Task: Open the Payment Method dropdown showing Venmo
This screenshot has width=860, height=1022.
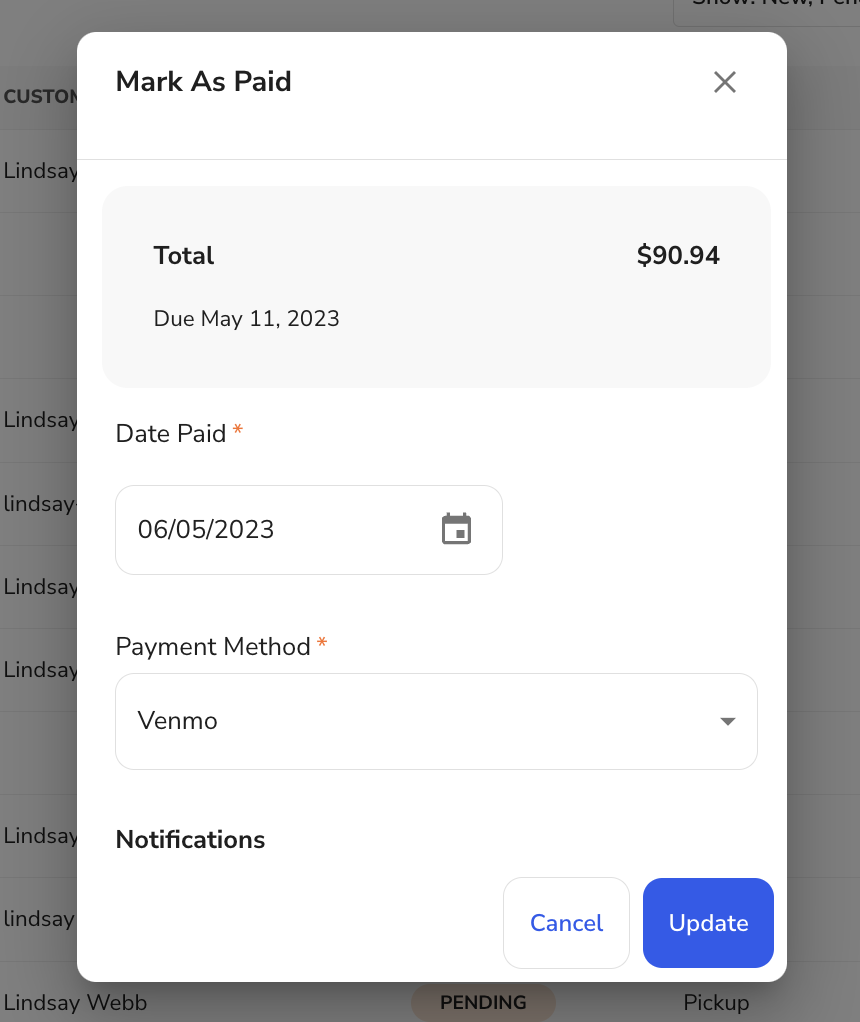Action: (436, 721)
